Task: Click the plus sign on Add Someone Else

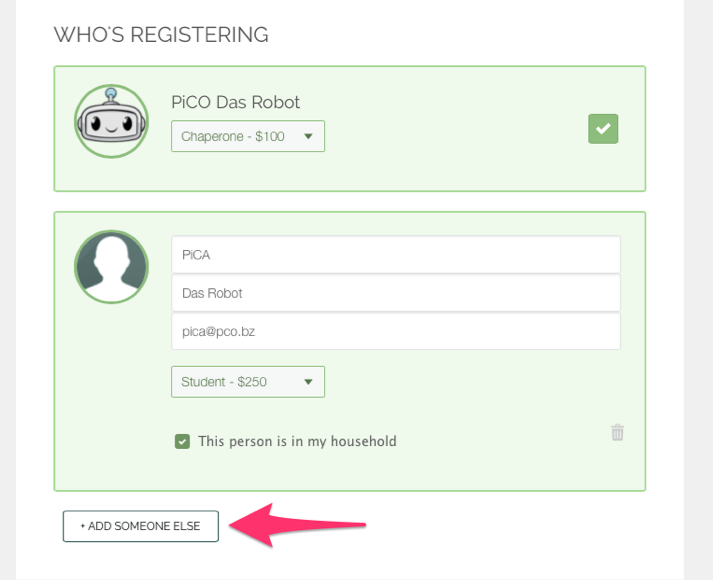Action: pos(83,526)
